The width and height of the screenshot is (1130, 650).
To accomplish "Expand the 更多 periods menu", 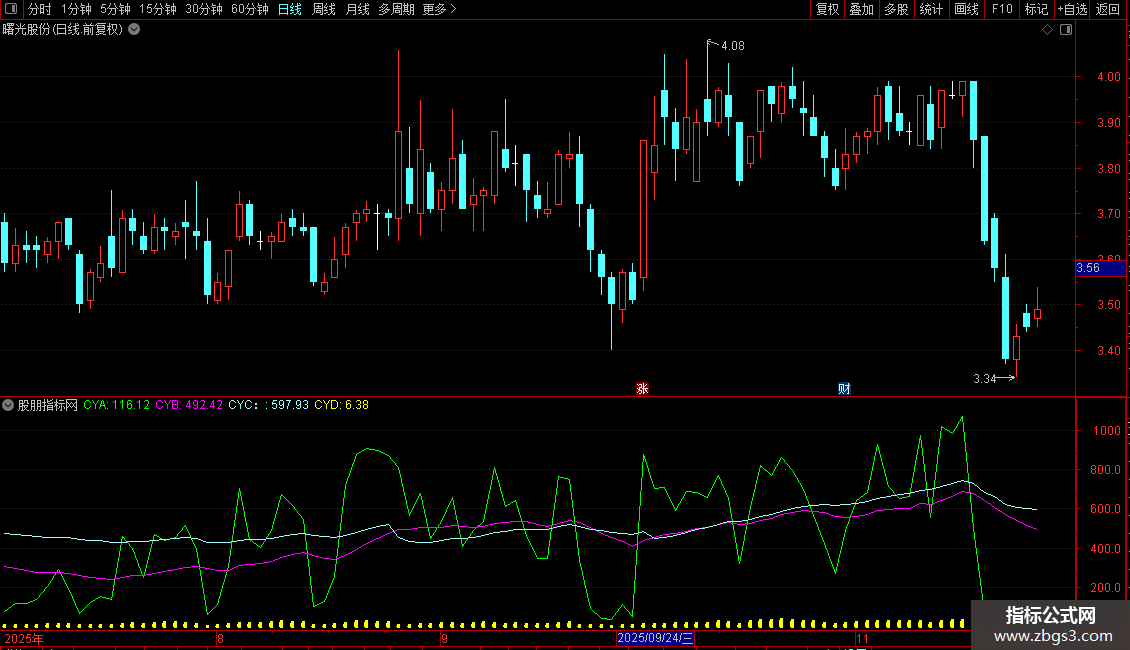I will pyautogui.click(x=439, y=9).
